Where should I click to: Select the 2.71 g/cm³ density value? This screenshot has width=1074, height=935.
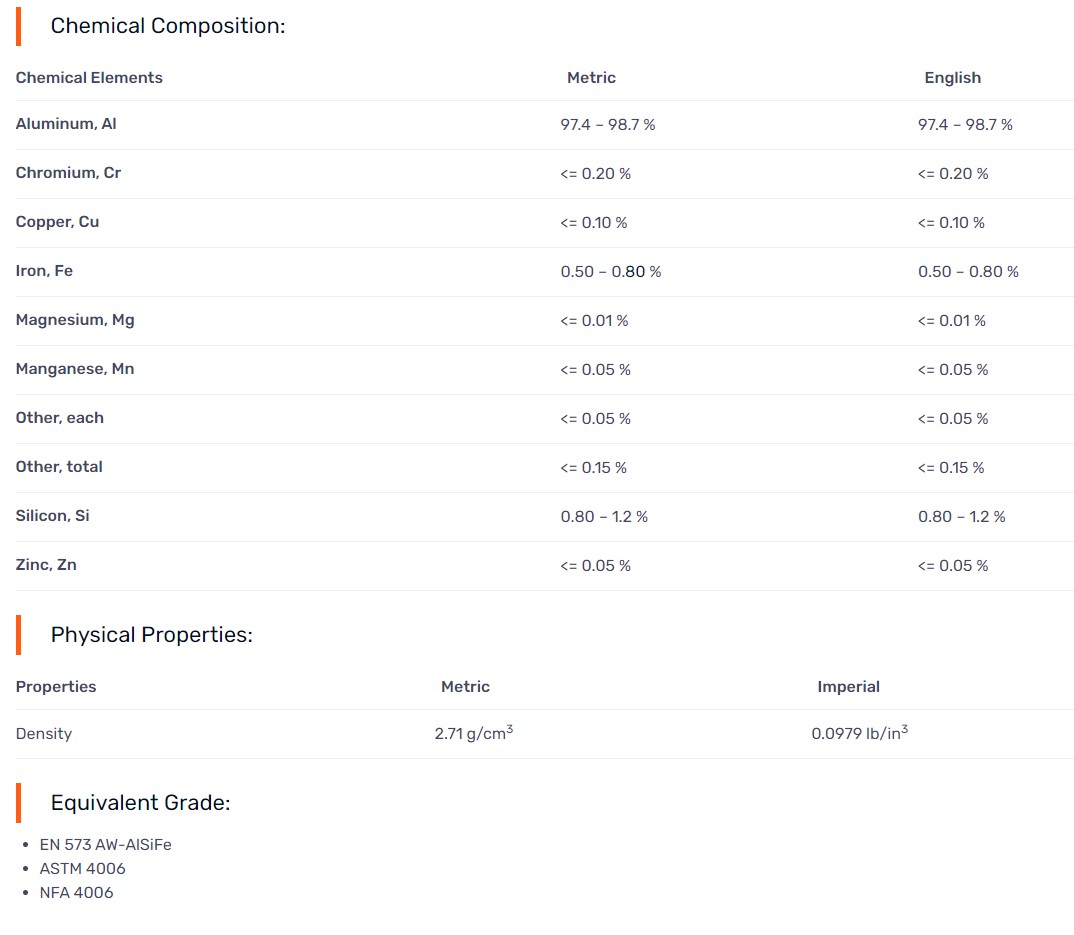[x=473, y=734]
